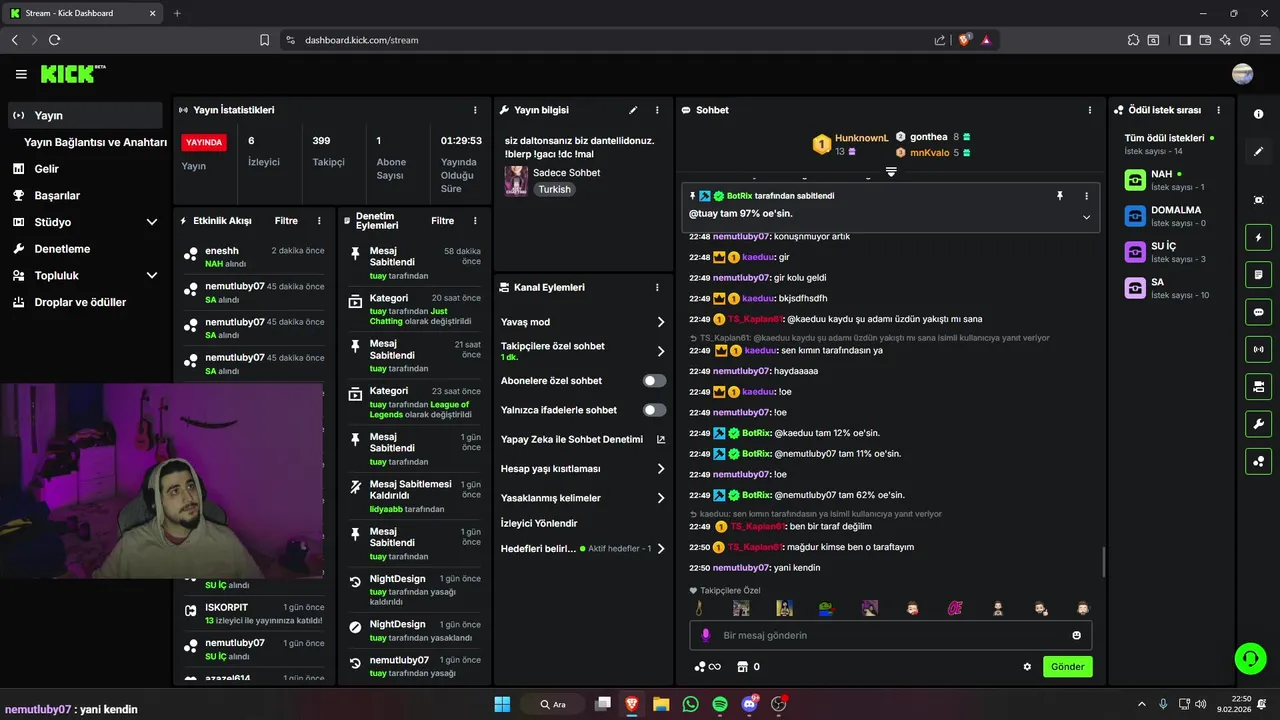Viewport: 1280px width, 720px height.
Task: Click the screen capture icon in right sidebar
Action: click(1258, 200)
